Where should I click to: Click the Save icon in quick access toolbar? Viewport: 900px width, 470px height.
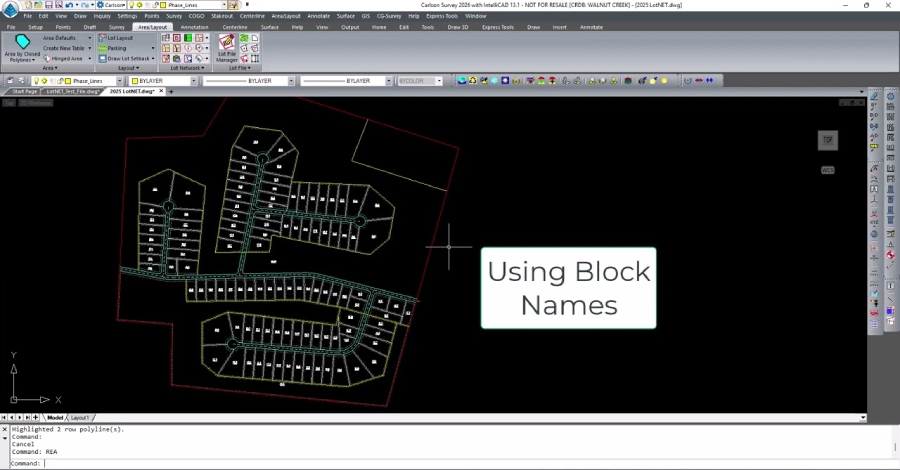48,5
